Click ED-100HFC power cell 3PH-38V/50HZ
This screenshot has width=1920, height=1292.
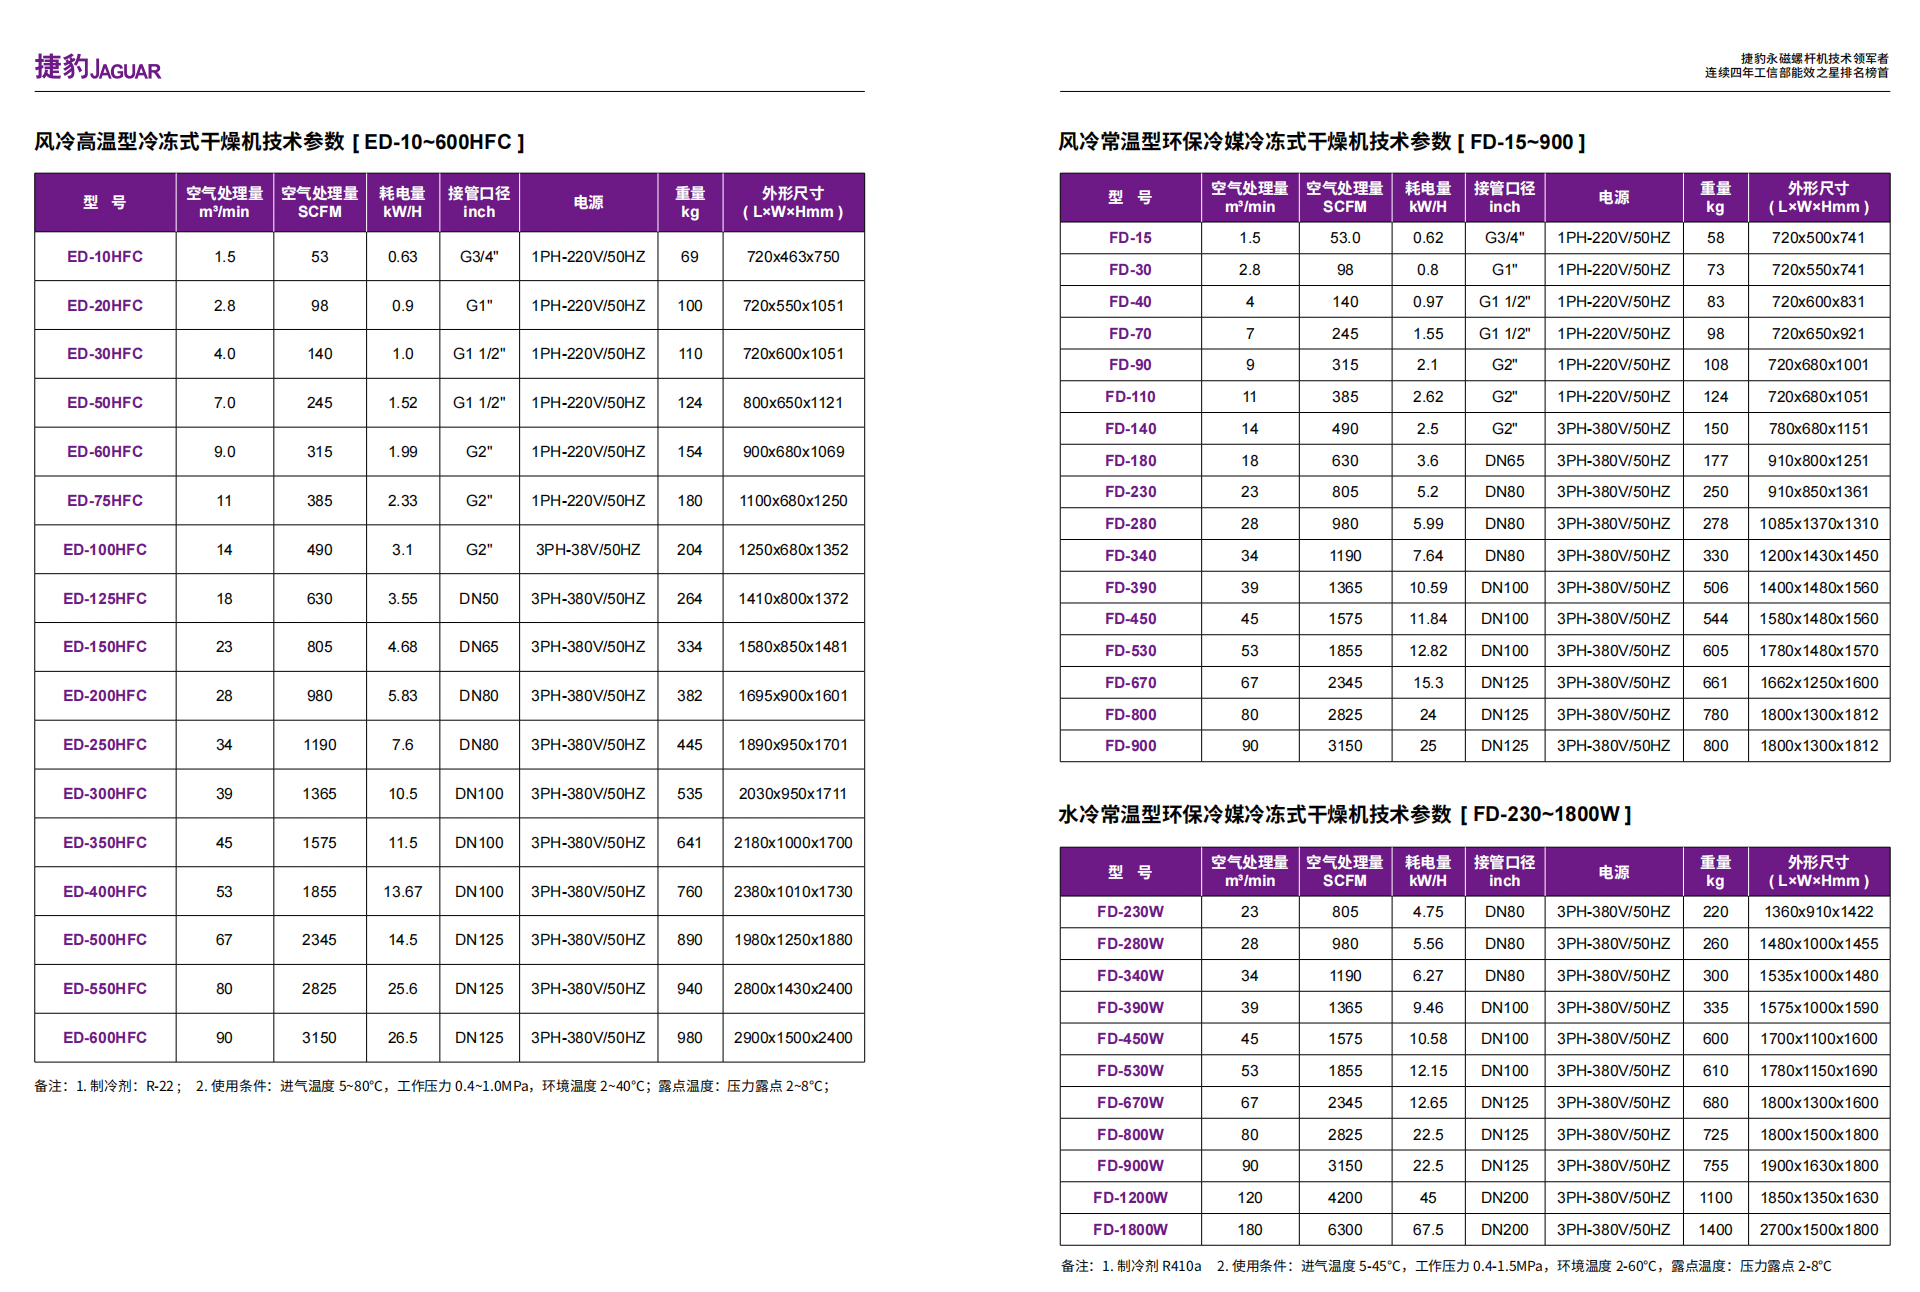[x=588, y=550]
